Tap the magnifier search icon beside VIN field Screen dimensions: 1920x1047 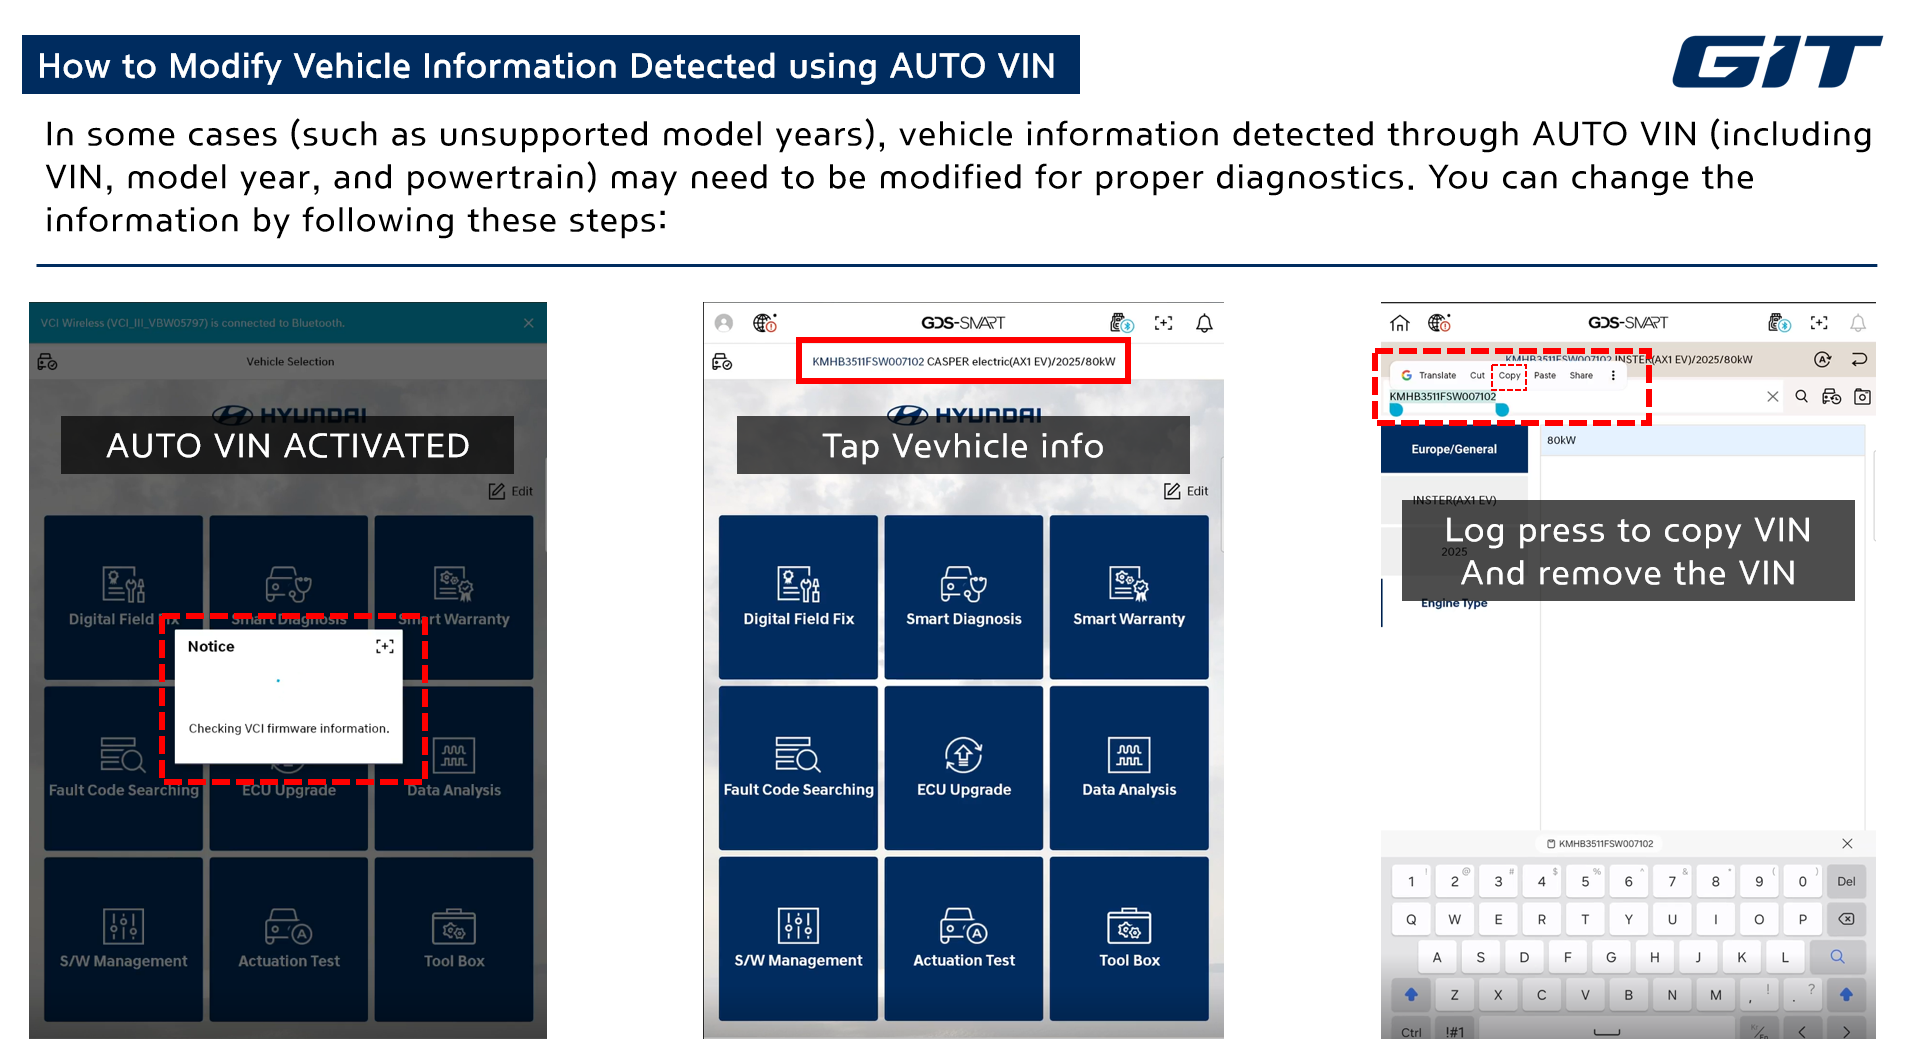pos(1801,397)
